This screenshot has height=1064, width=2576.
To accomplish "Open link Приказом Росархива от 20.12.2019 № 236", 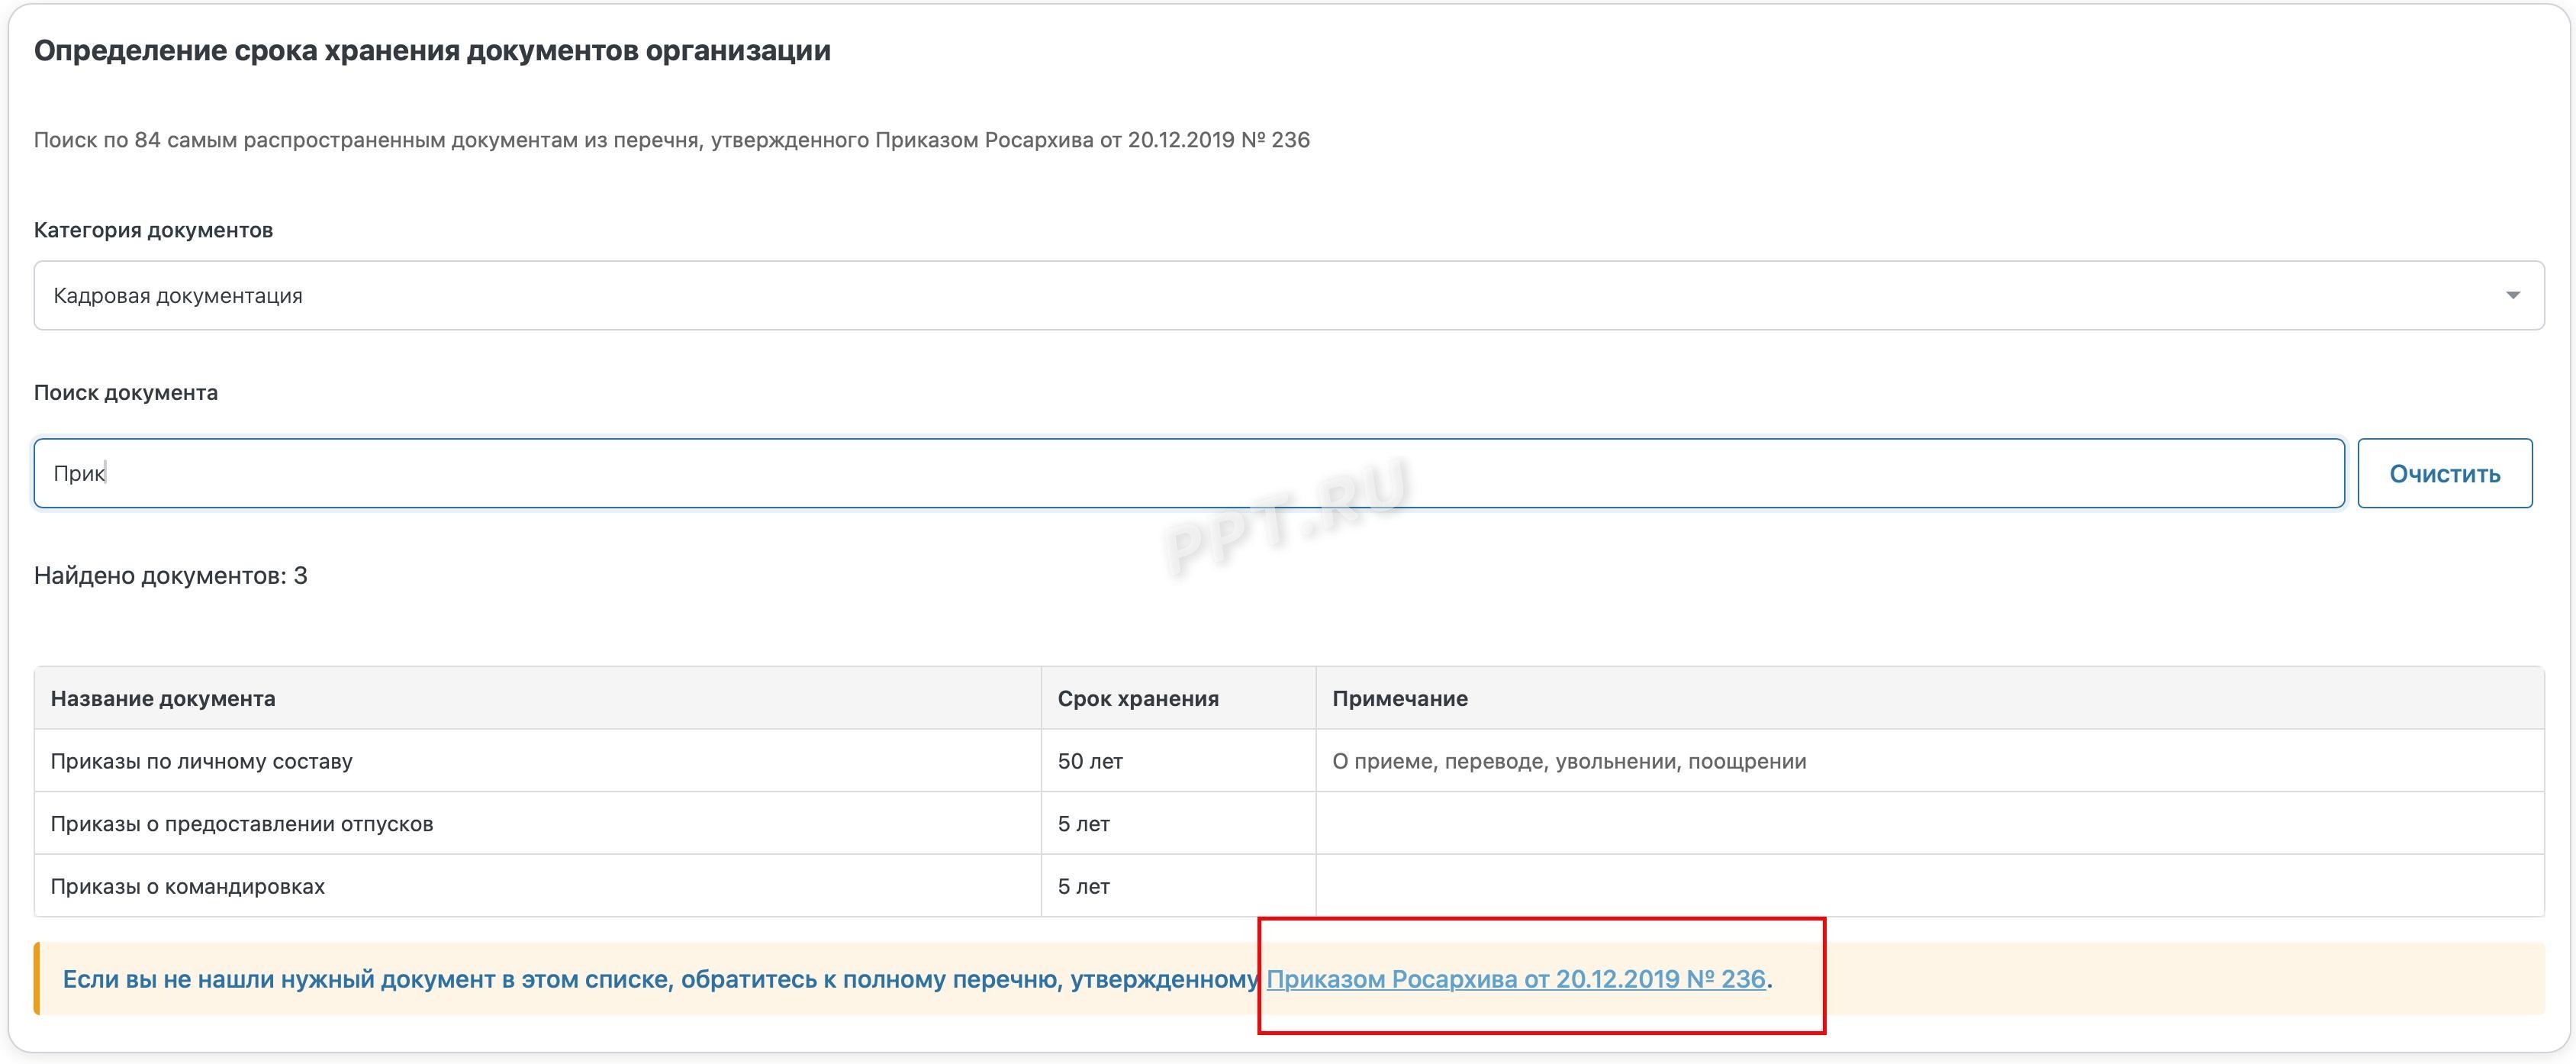I will (x=1515, y=979).
